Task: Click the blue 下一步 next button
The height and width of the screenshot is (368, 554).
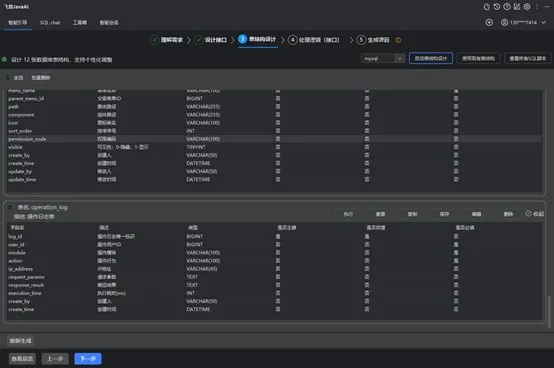Action: 88,359
